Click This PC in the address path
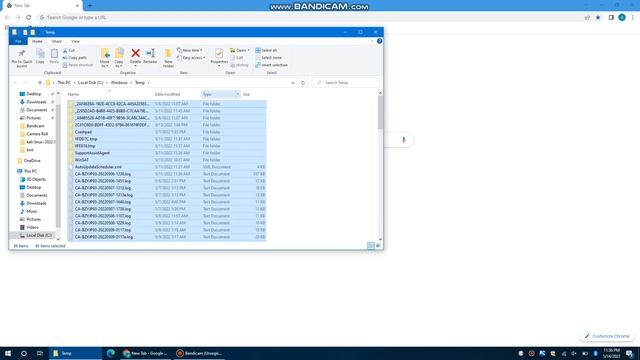The width and height of the screenshot is (640, 360). (x=64, y=83)
